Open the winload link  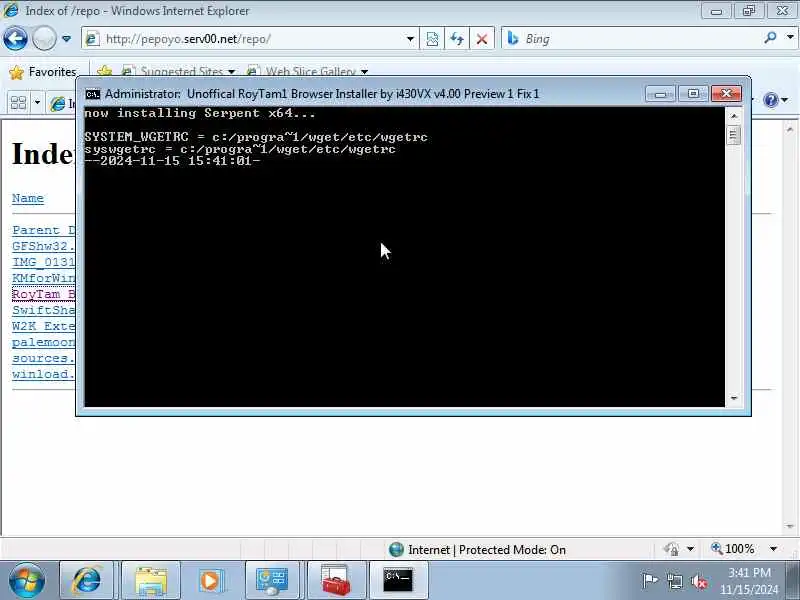(x=43, y=374)
